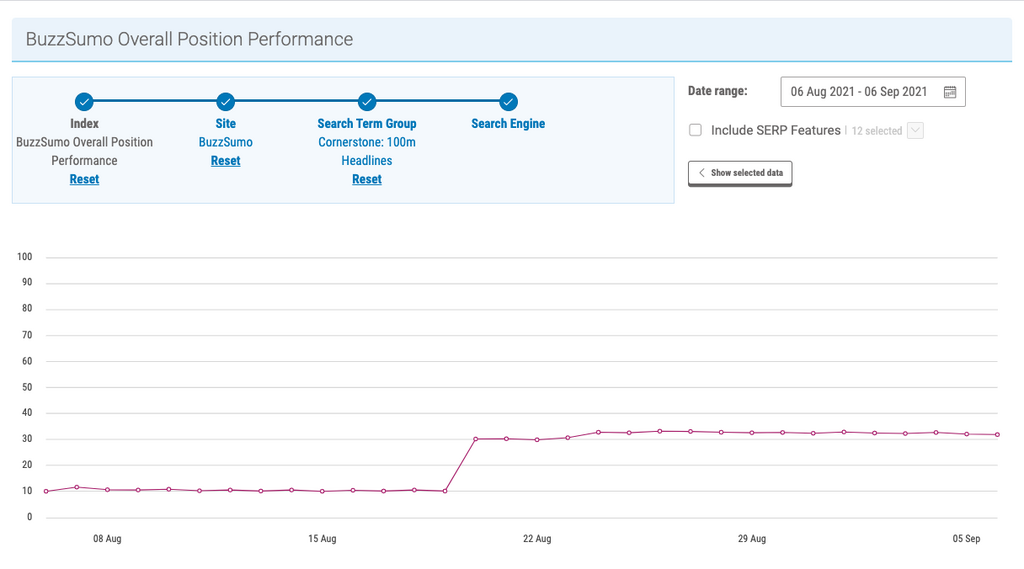Click the left chevron on Show selected data
Viewport: 1024px width, 569px height.
click(702, 173)
